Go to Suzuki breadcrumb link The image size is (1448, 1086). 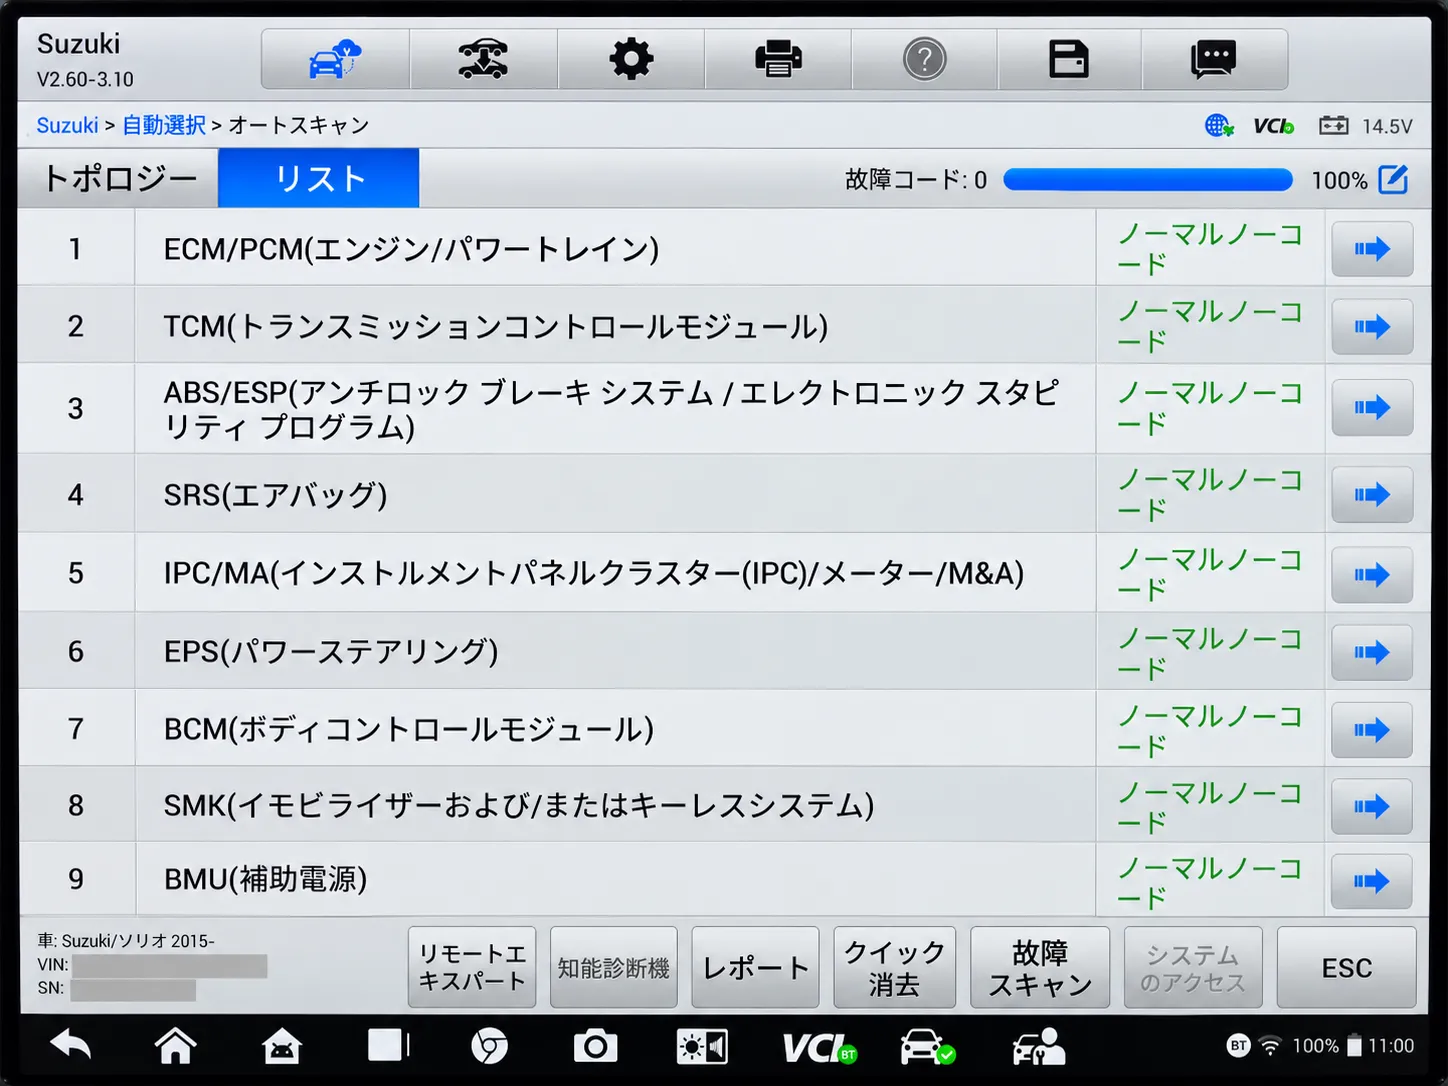tap(67, 125)
